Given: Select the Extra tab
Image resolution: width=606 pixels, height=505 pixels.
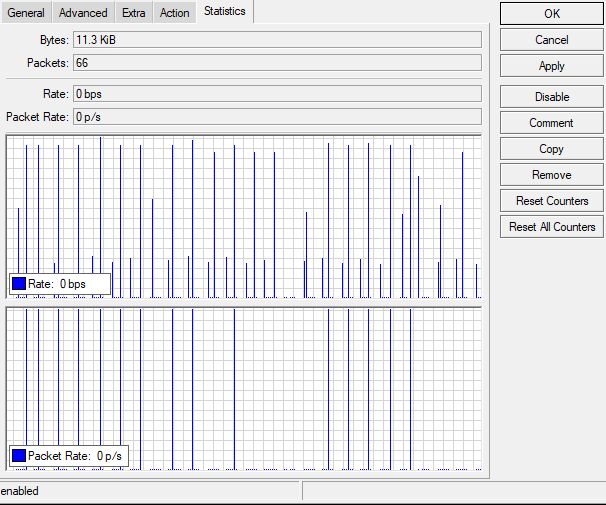Looking at the screenshot, I should click(134, 13).
